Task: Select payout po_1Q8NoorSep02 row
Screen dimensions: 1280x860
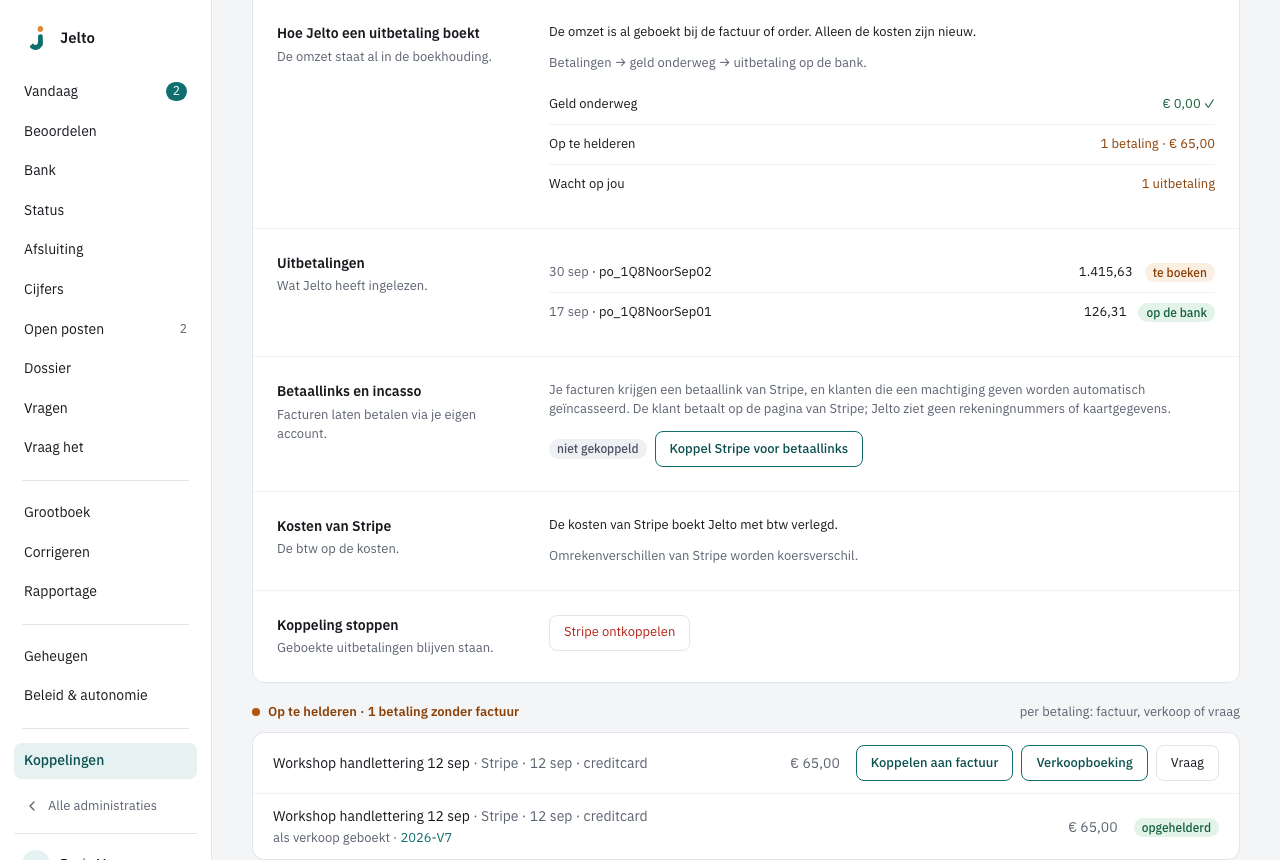Action: click(882, 272)
